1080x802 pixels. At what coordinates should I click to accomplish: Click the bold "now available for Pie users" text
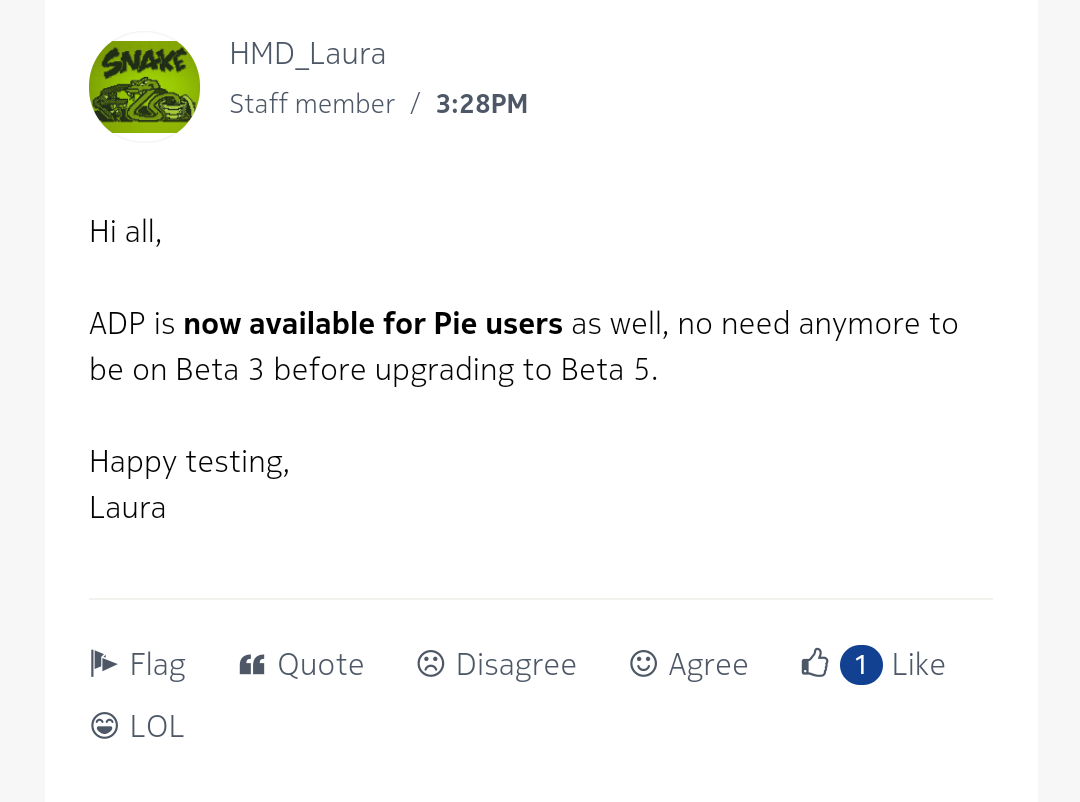(x=373, y=324)
